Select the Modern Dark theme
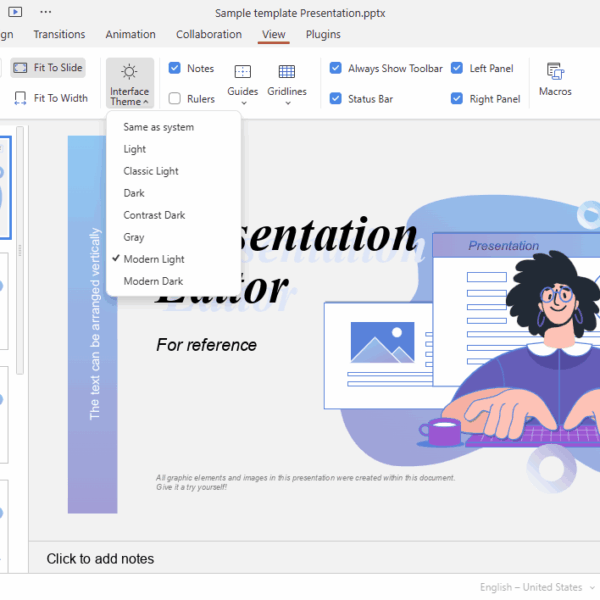The height and width of the screenshot is (600, 600). (174, 281)
